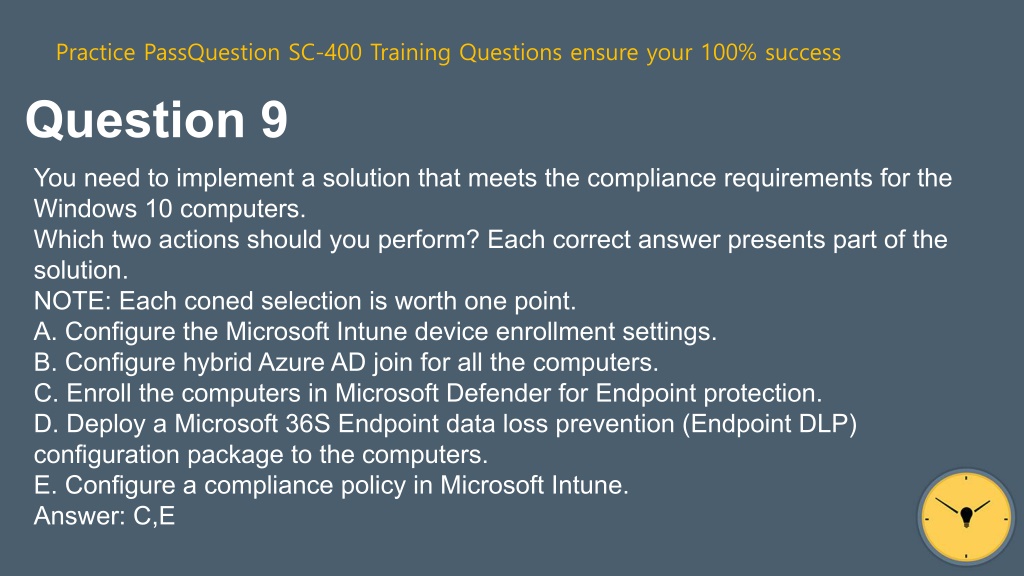This screenshot has height=576, width=1024.
Task: Choose option C Defender for Endpoint
Action: [428, 393]
